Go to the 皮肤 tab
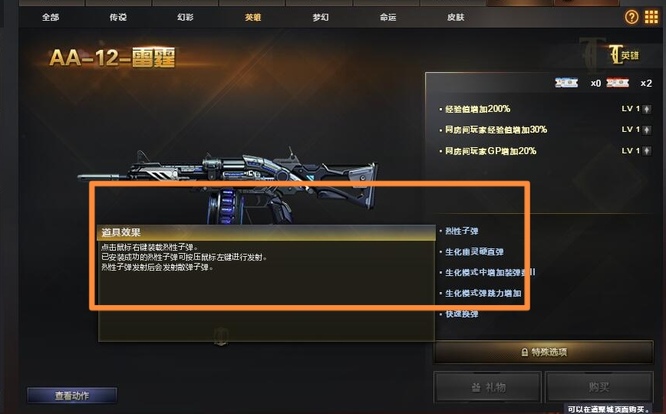This screenshot has height=414, width=666. pyautogui.click(x=455, y=17)
